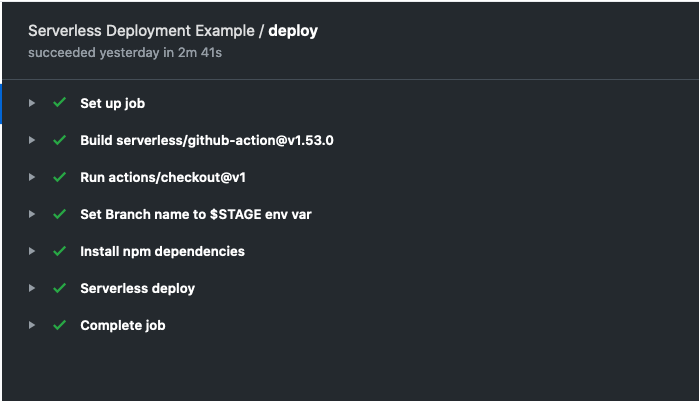
Task: Click the green checkmark beside Set up job
Action: [60, 103]
